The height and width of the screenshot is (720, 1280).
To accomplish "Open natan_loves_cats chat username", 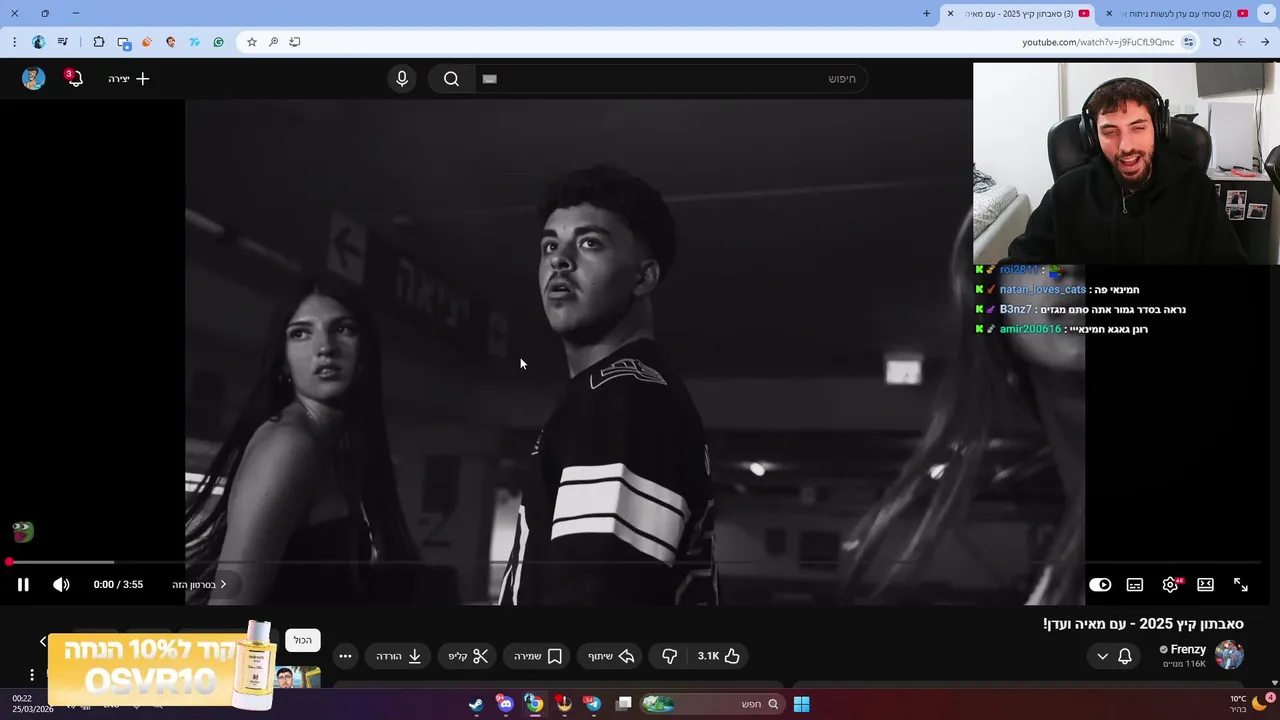I will pos(1042,289).
